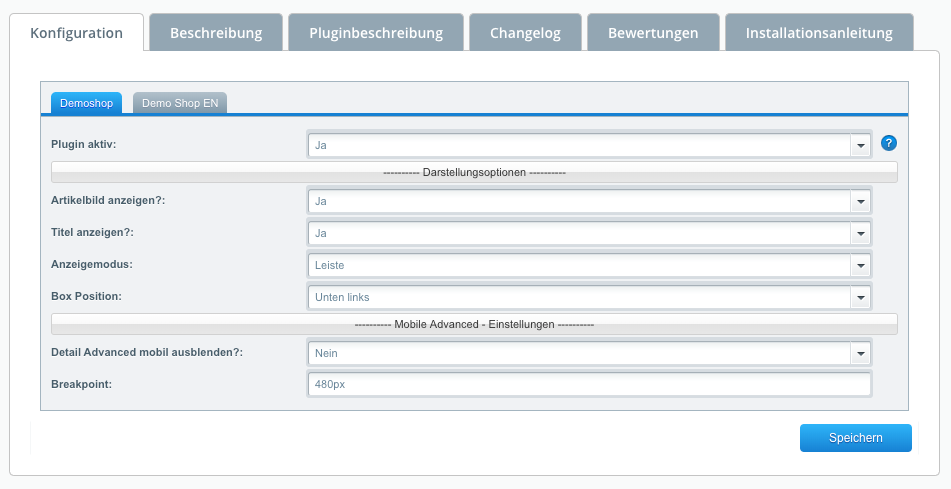Open the Bewertungen tab

point(653,33)
